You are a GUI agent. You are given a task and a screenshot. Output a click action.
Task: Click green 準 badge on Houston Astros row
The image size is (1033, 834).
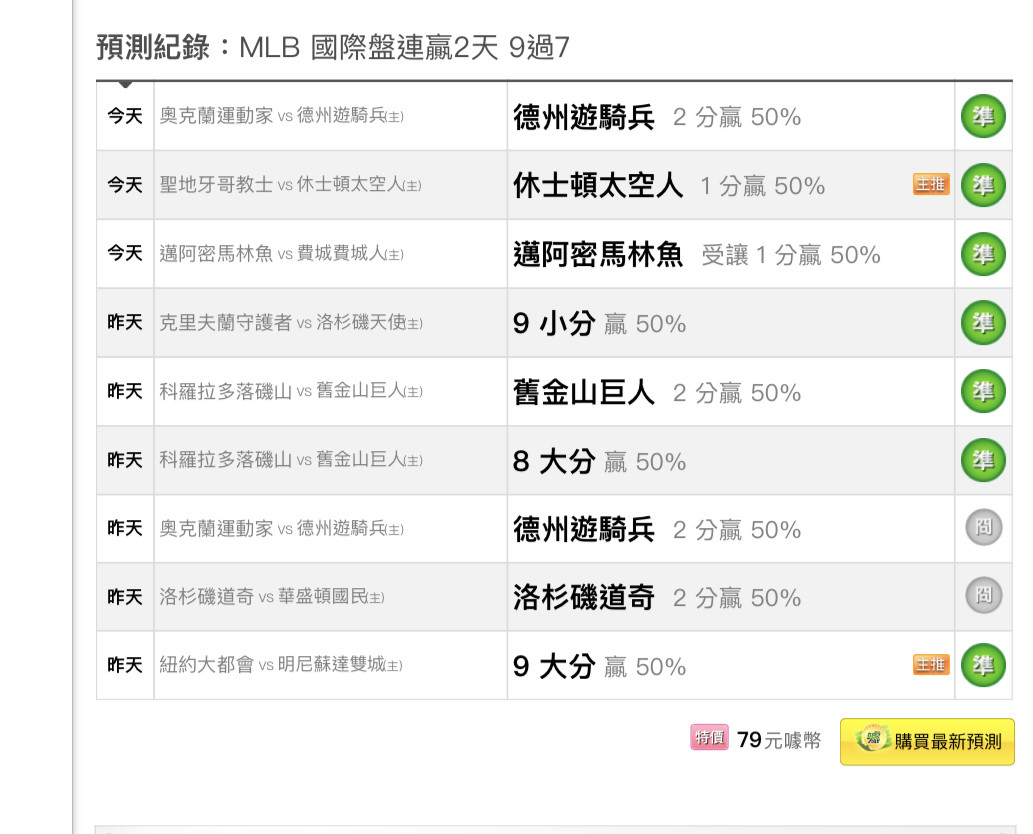click(x=983, y=185)
